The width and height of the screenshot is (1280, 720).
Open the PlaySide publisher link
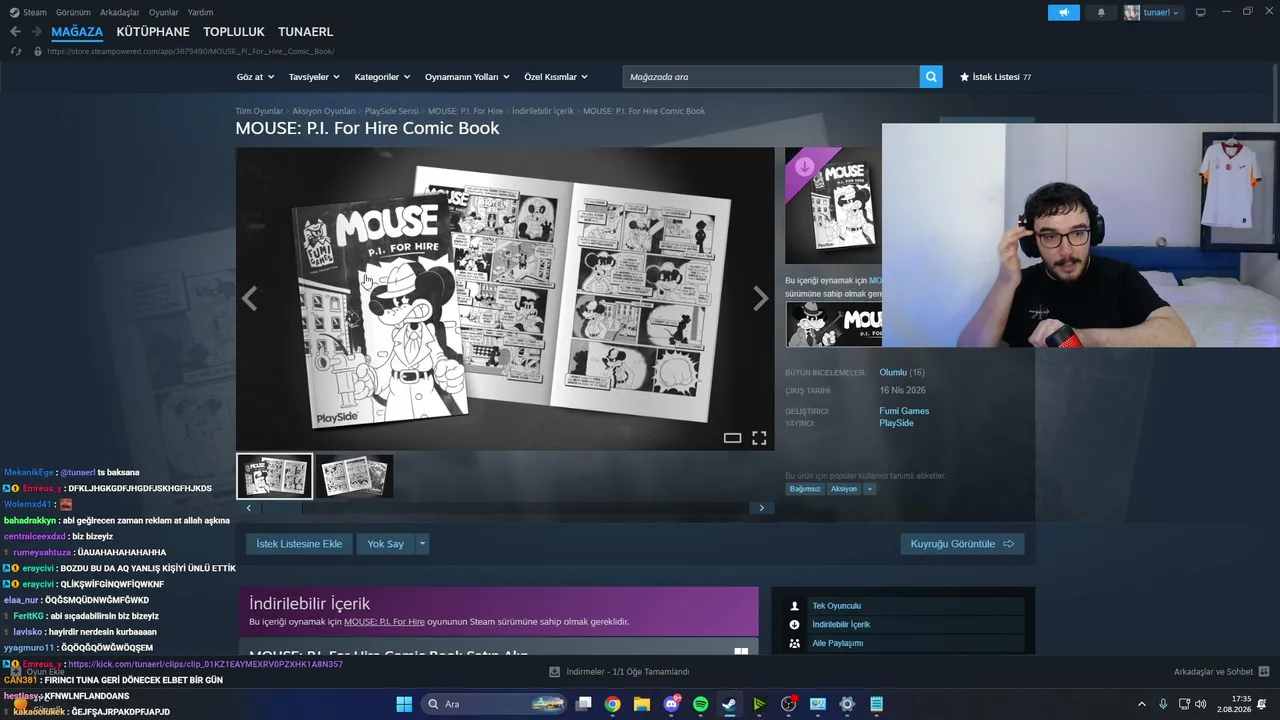(x=896, y=423)
